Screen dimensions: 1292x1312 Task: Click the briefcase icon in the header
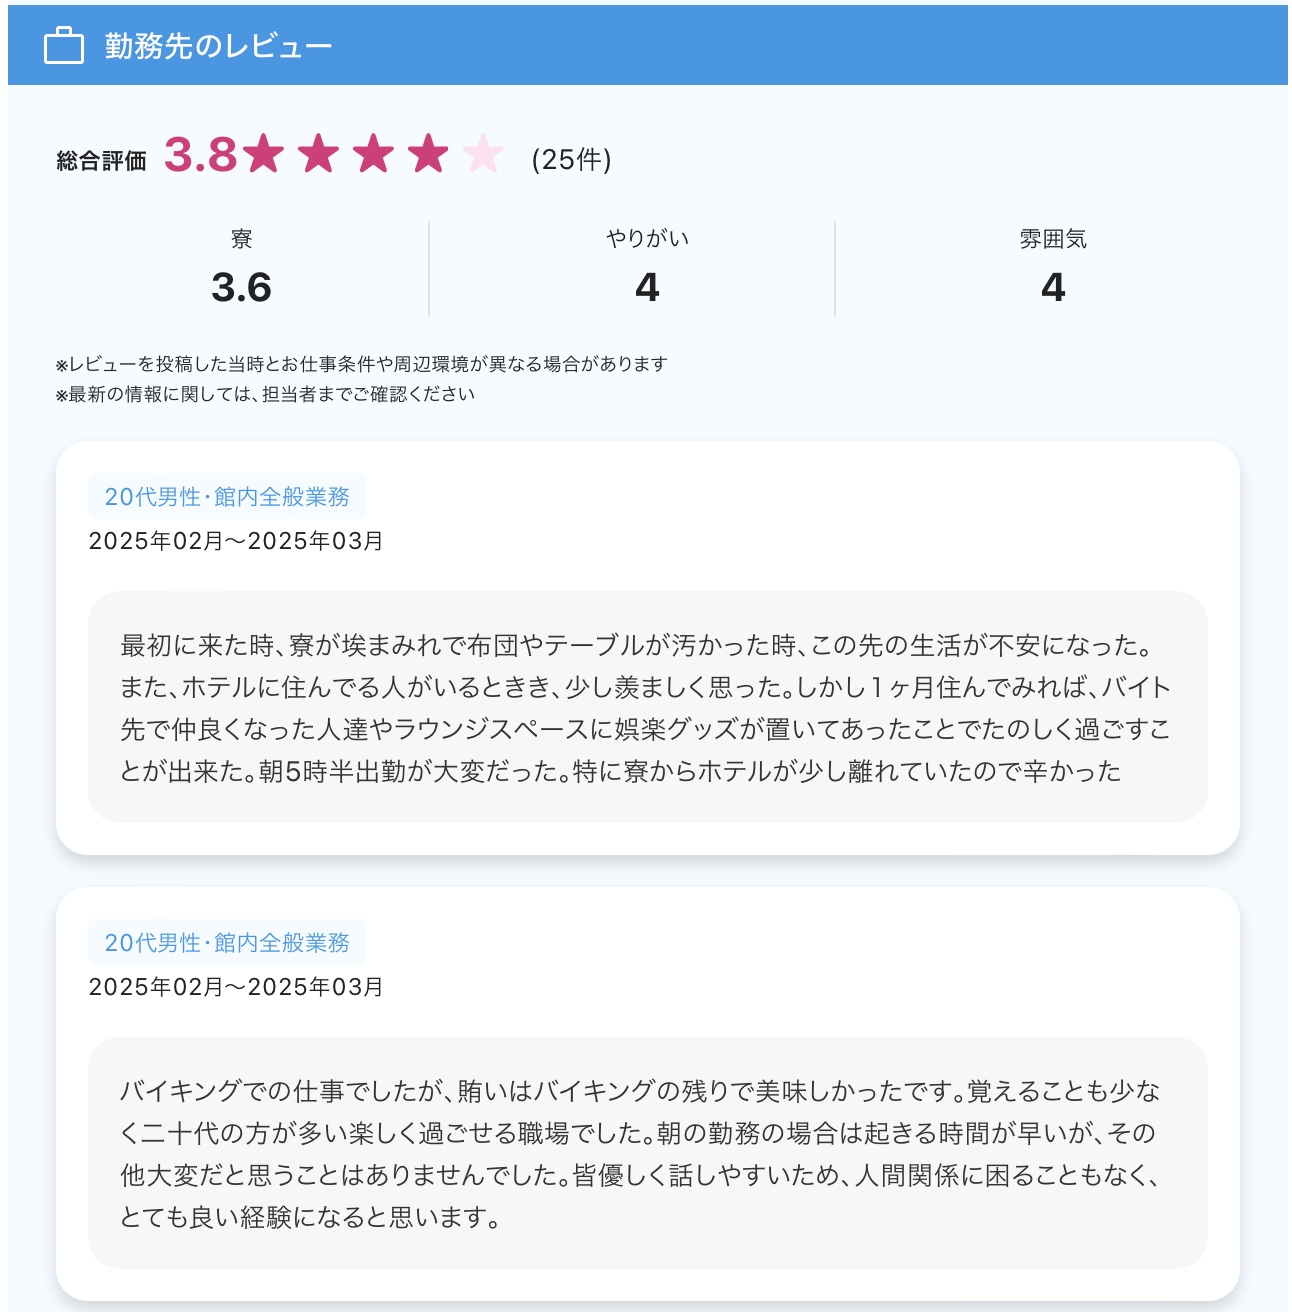coord(64,46)
